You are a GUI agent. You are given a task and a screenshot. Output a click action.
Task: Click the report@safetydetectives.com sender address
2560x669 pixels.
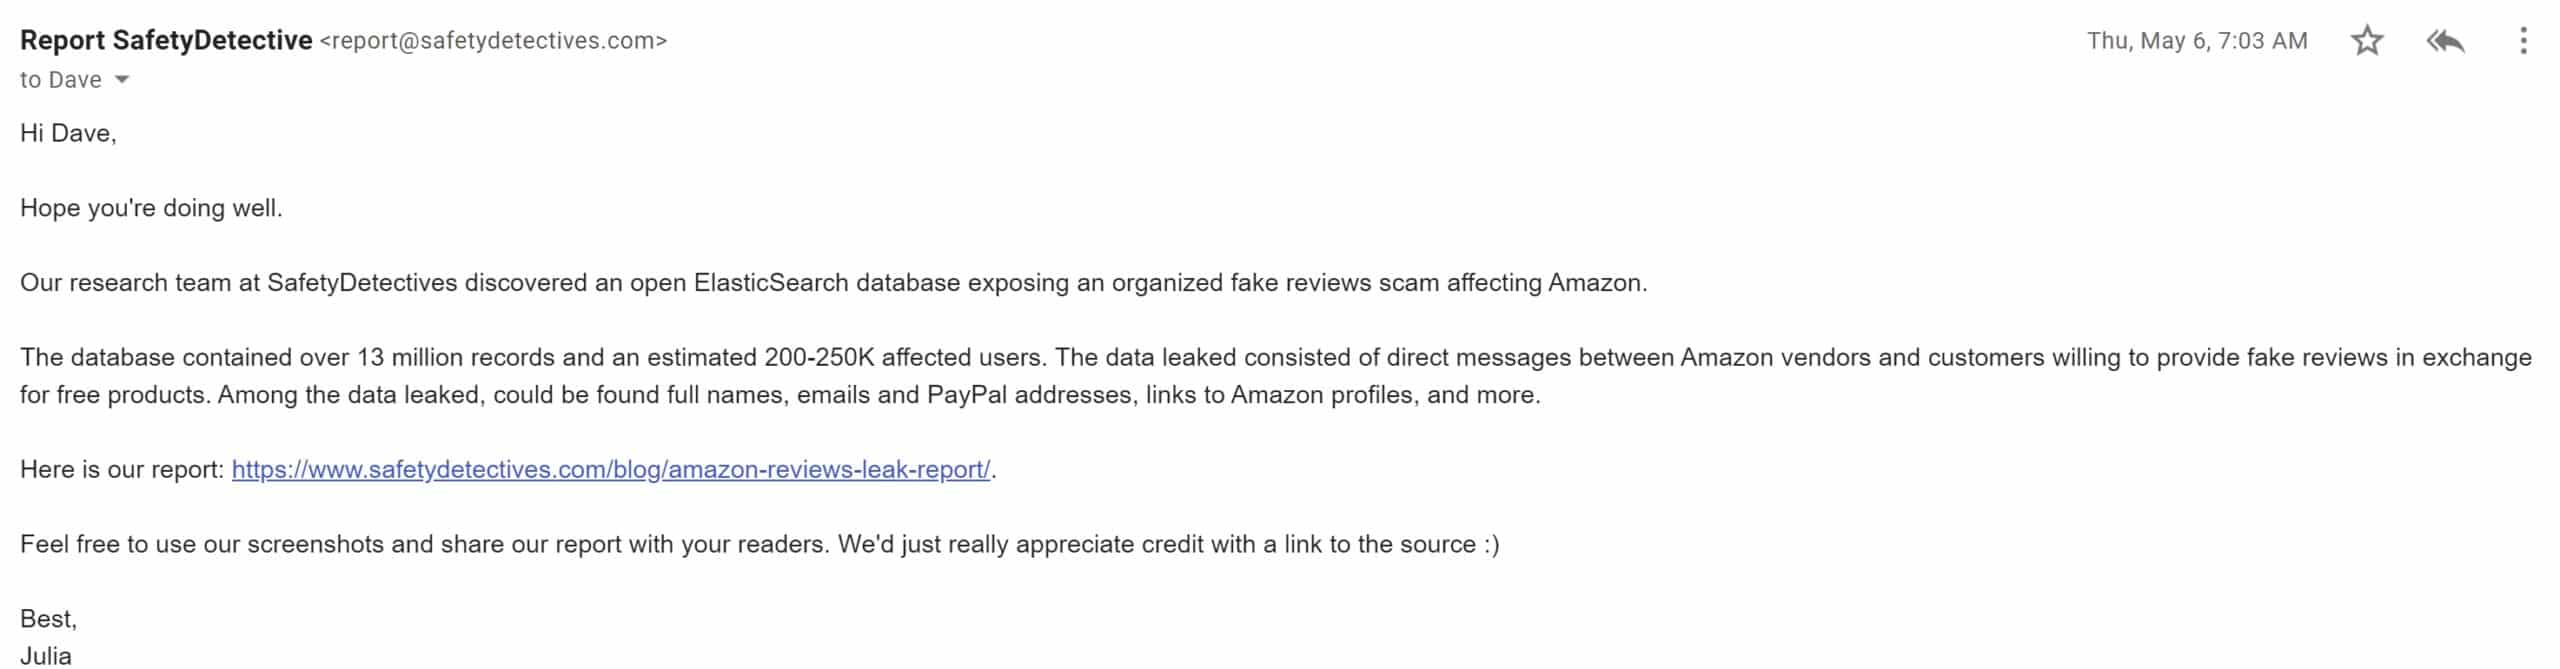point(493,41)
